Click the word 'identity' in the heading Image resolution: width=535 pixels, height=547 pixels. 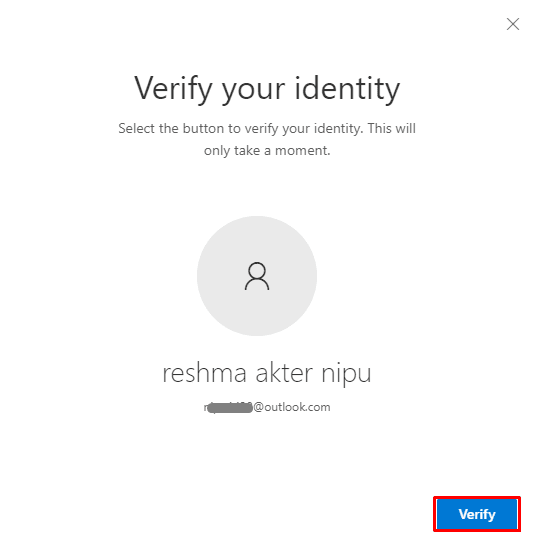(x=347, y=89)
